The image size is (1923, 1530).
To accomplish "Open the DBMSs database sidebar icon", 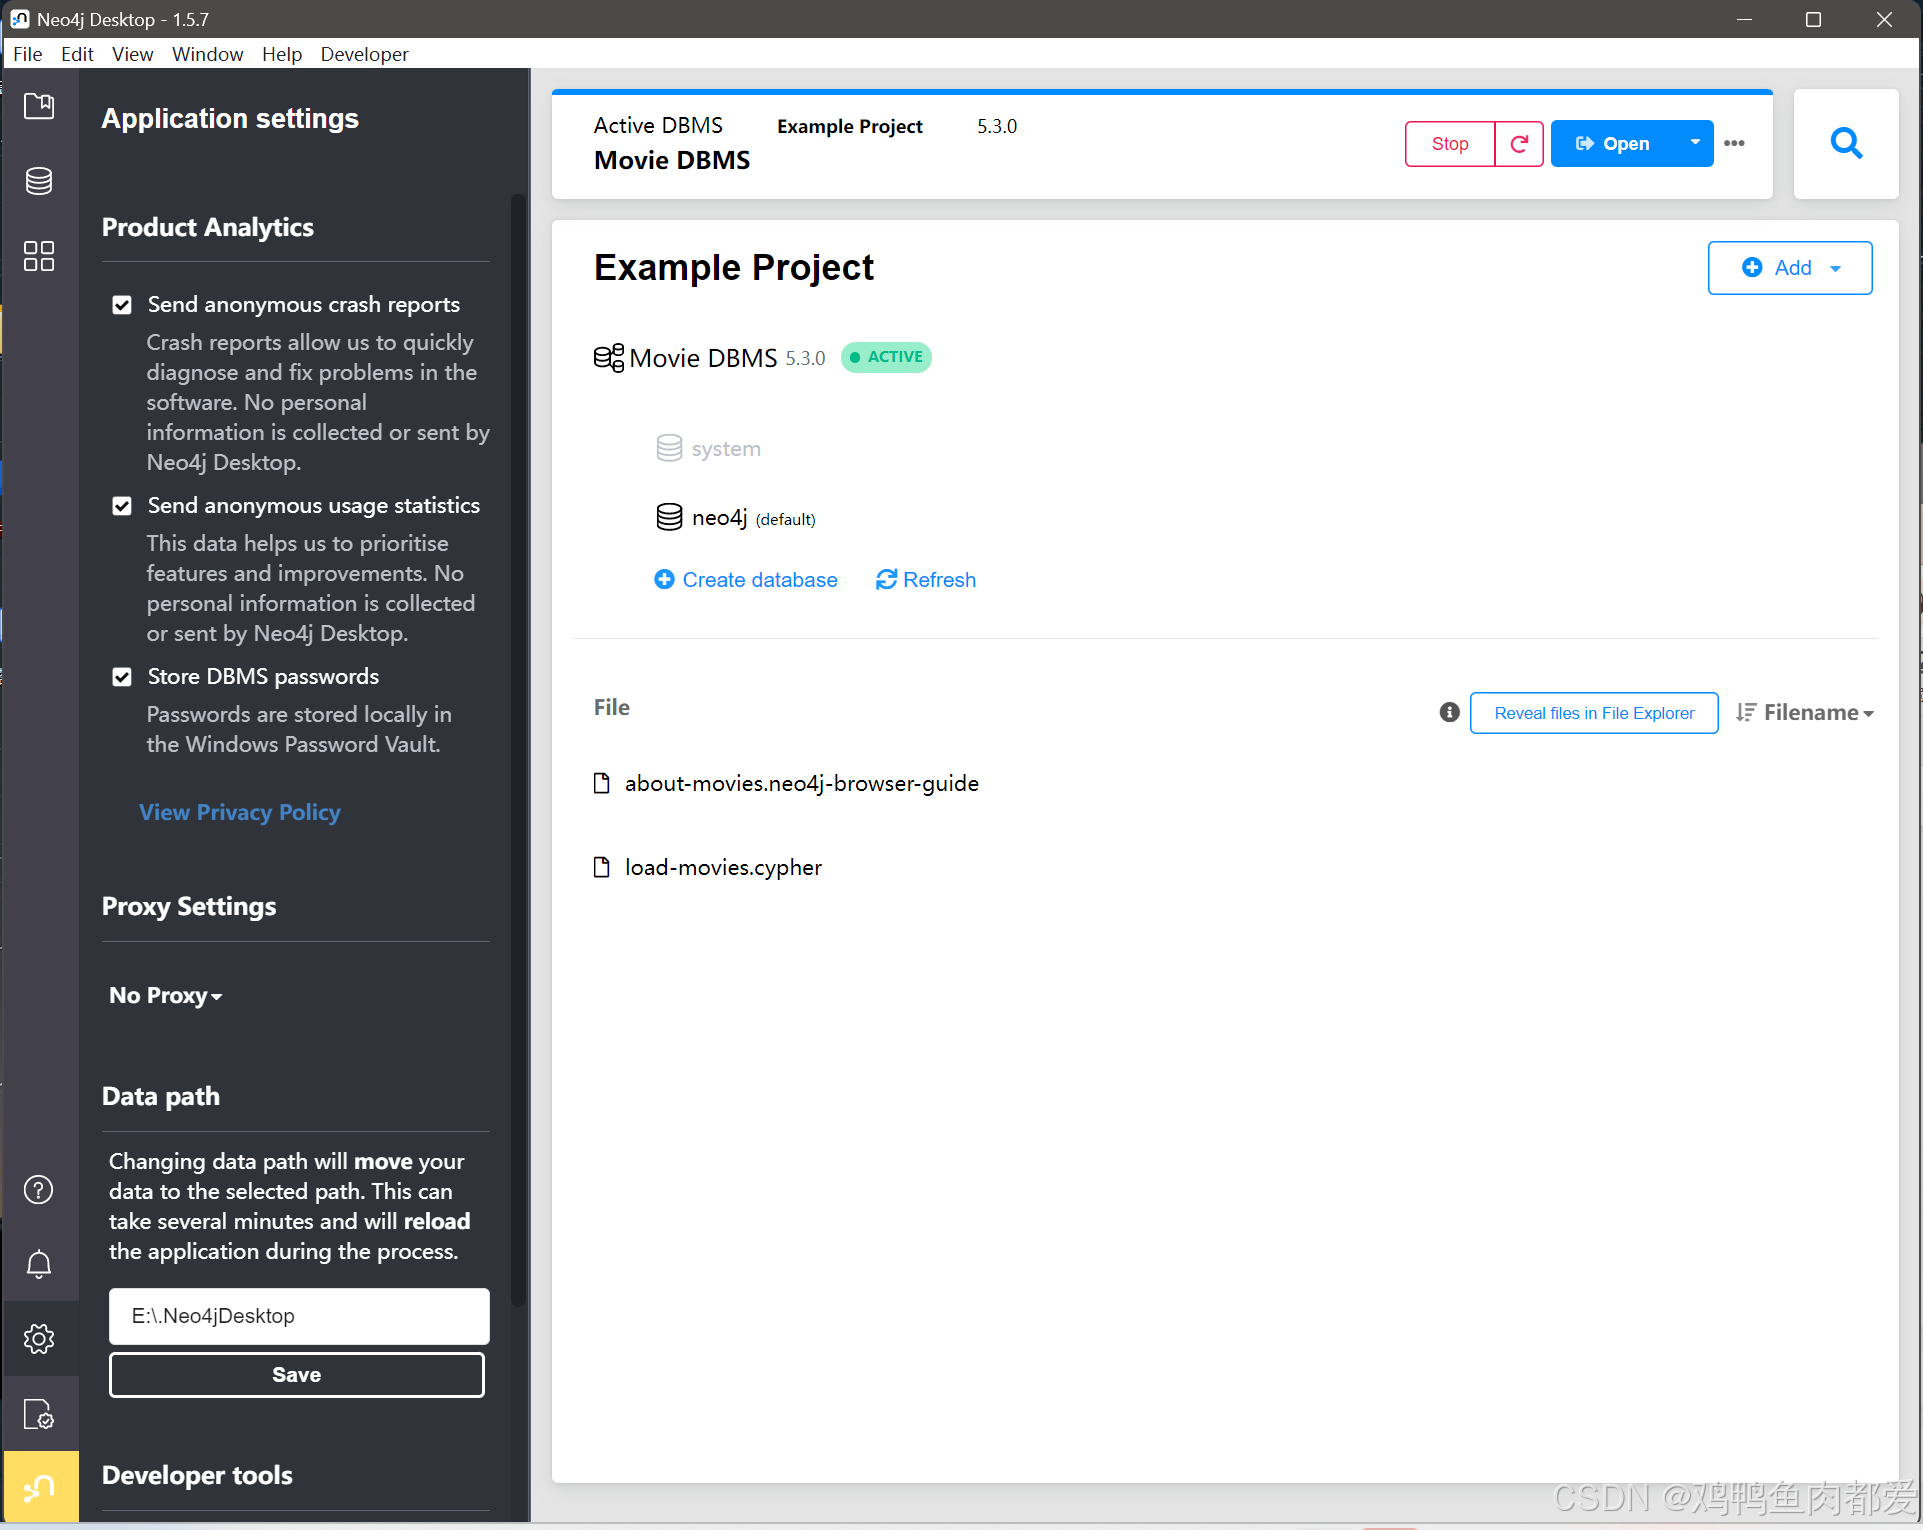I will click(39, 181).
